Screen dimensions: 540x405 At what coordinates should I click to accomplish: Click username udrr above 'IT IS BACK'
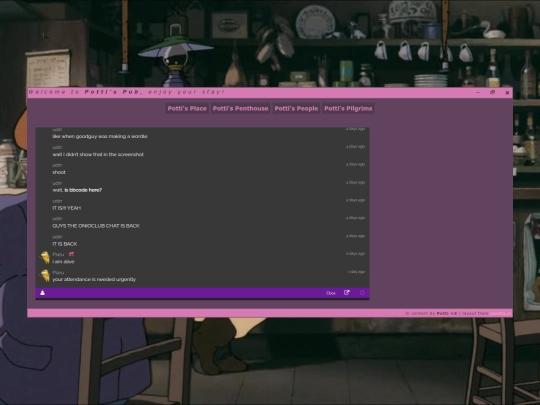coord(57,237)
